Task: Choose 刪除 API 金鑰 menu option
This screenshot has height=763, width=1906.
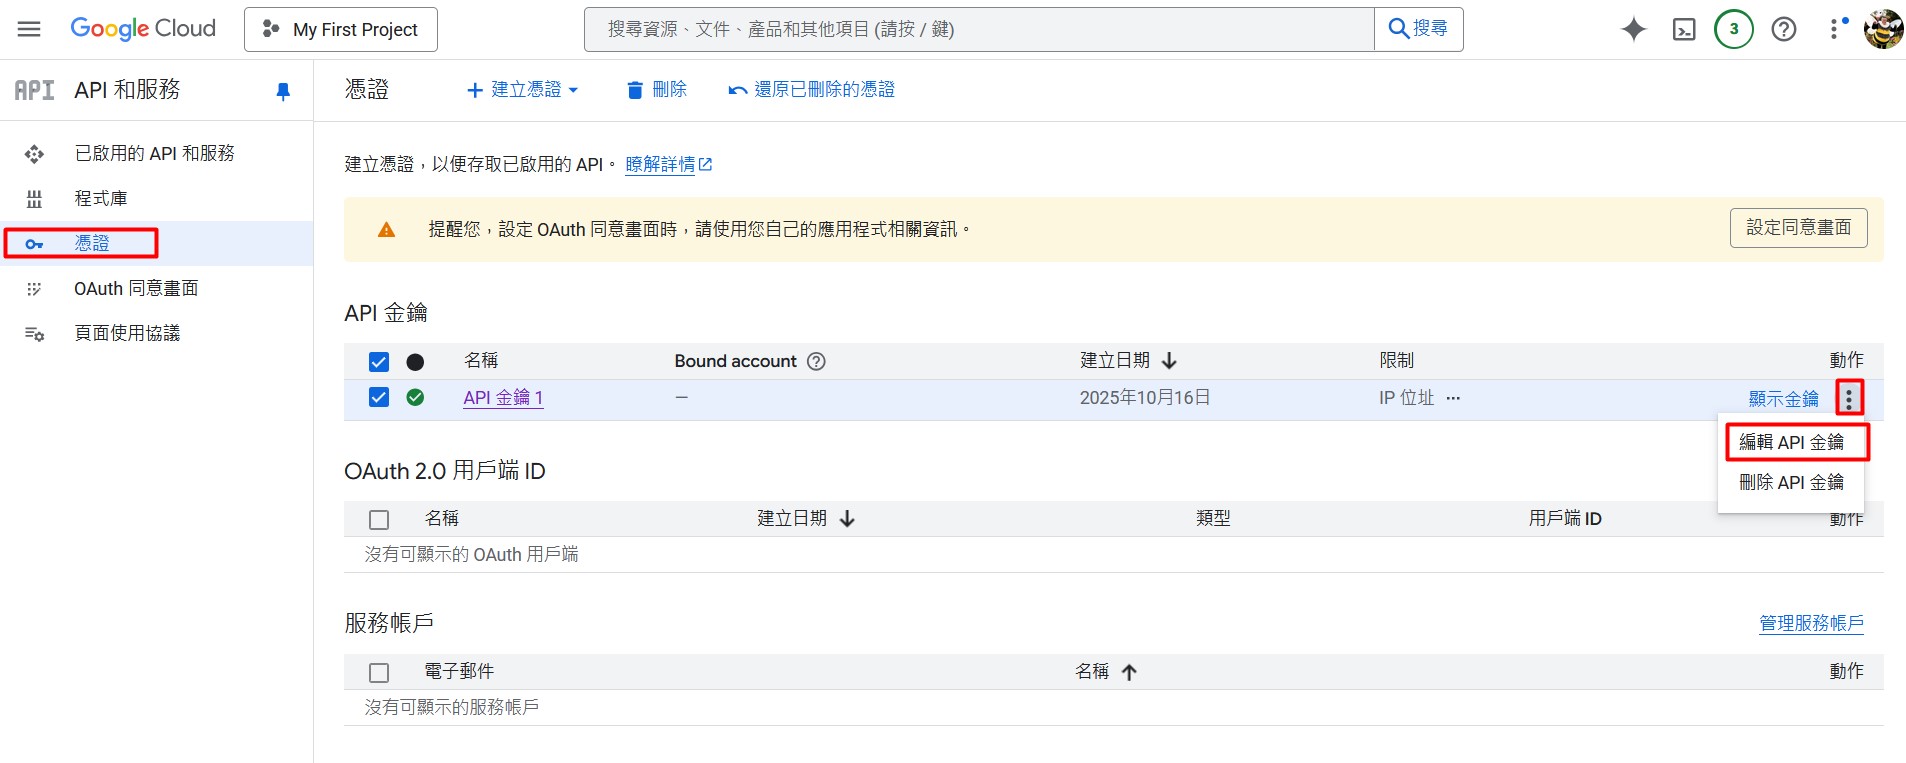Action: click(1791, 482)
